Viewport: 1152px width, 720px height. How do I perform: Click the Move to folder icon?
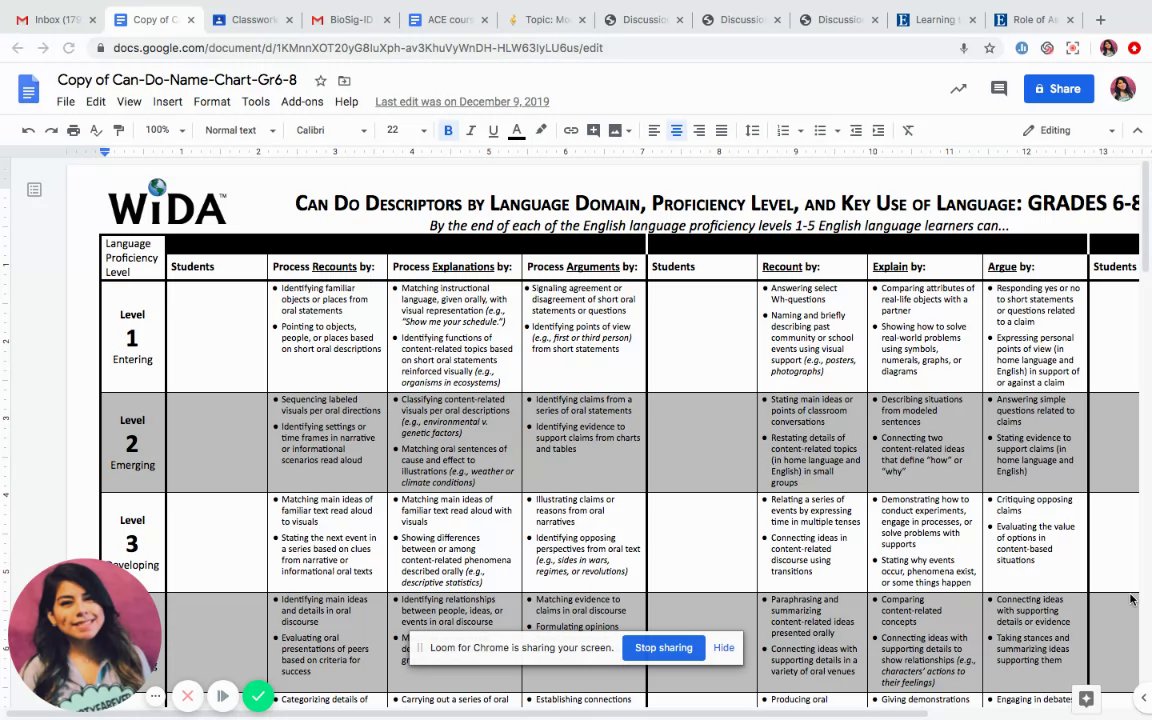(x=344, y=81)
